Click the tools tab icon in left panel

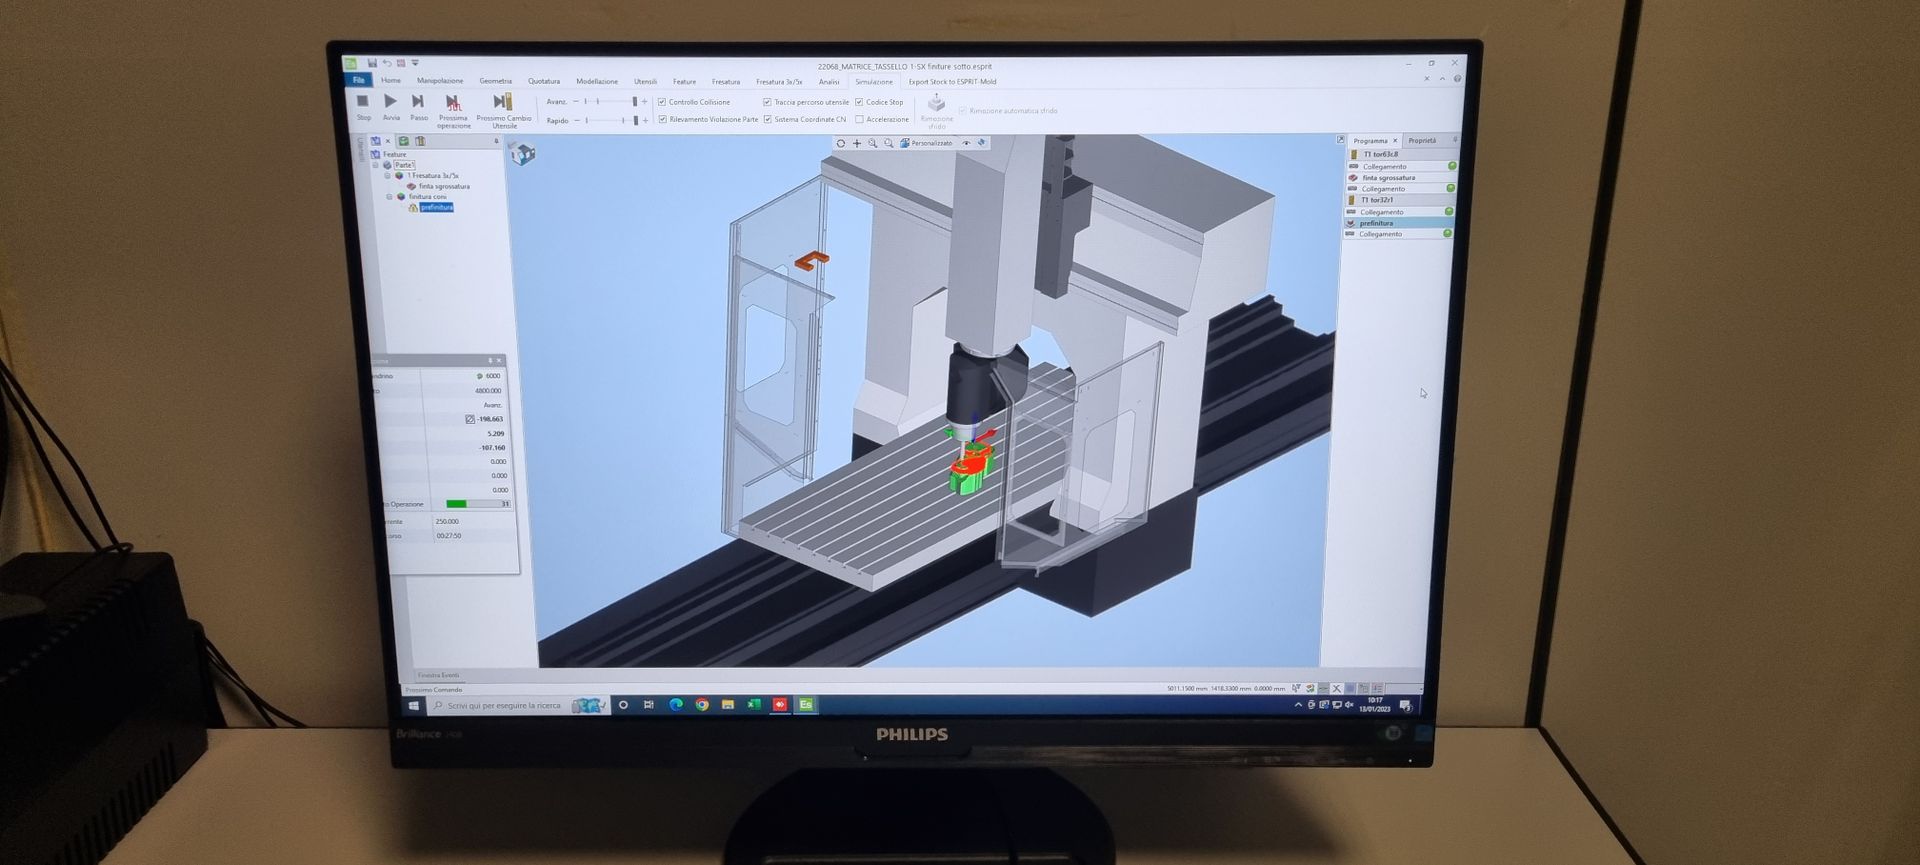pyautogui.click(x=420, y=141)
